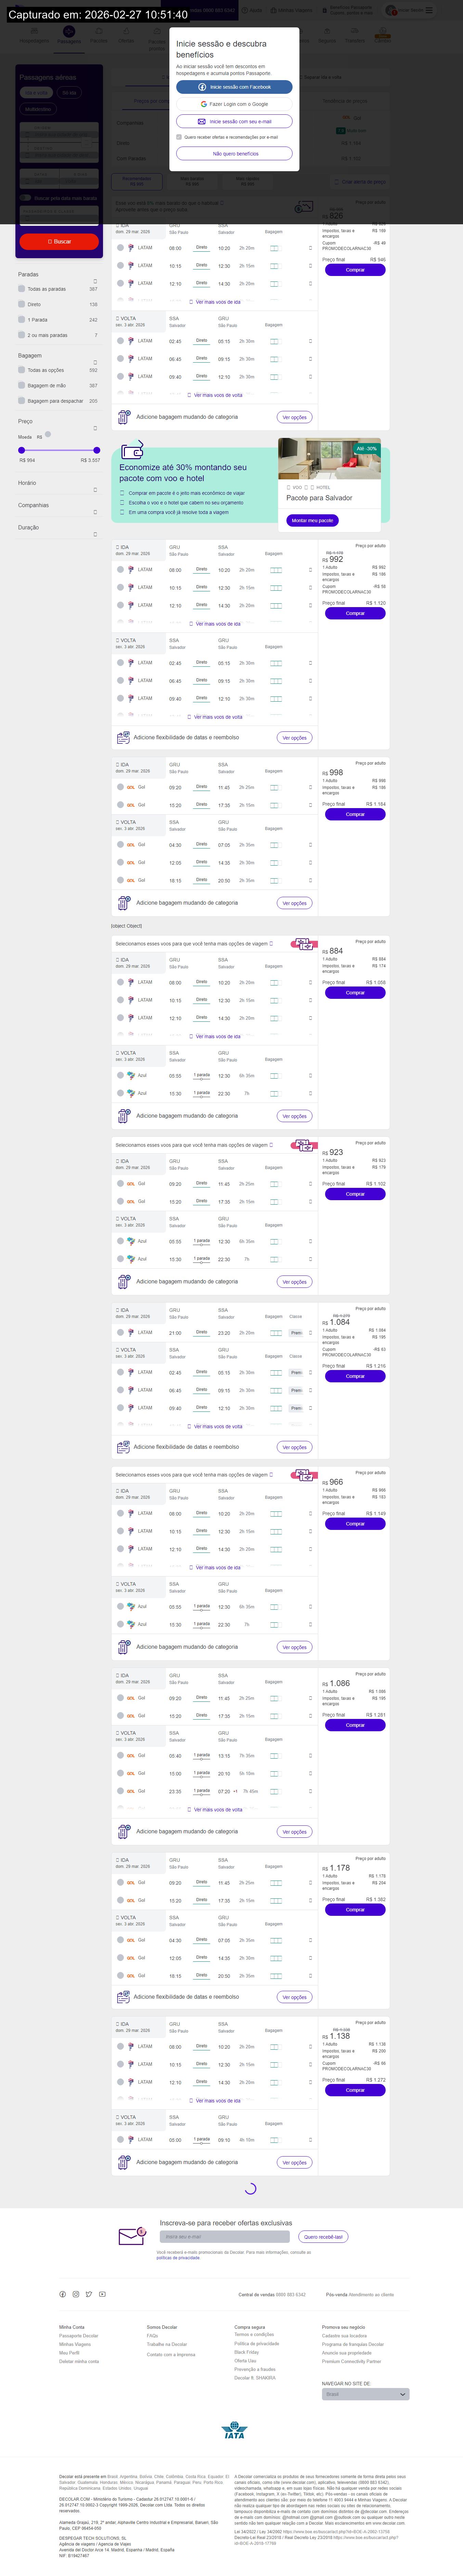The width and height of the screenshot is (463, 2576).
Task: Open the FAQs footer link
Action: (153, 2335)
